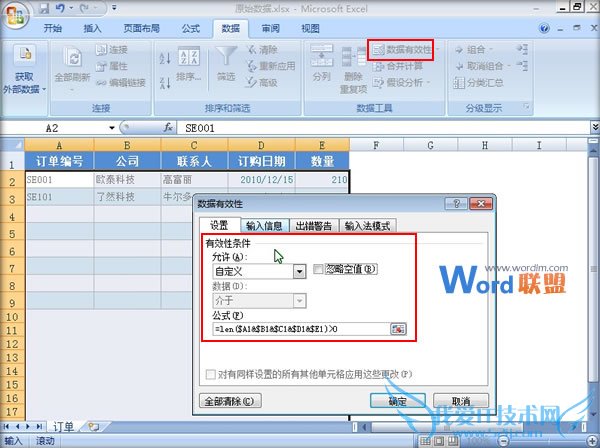
Task: Reapply filter (重新应用)
Action: [271, 66]
